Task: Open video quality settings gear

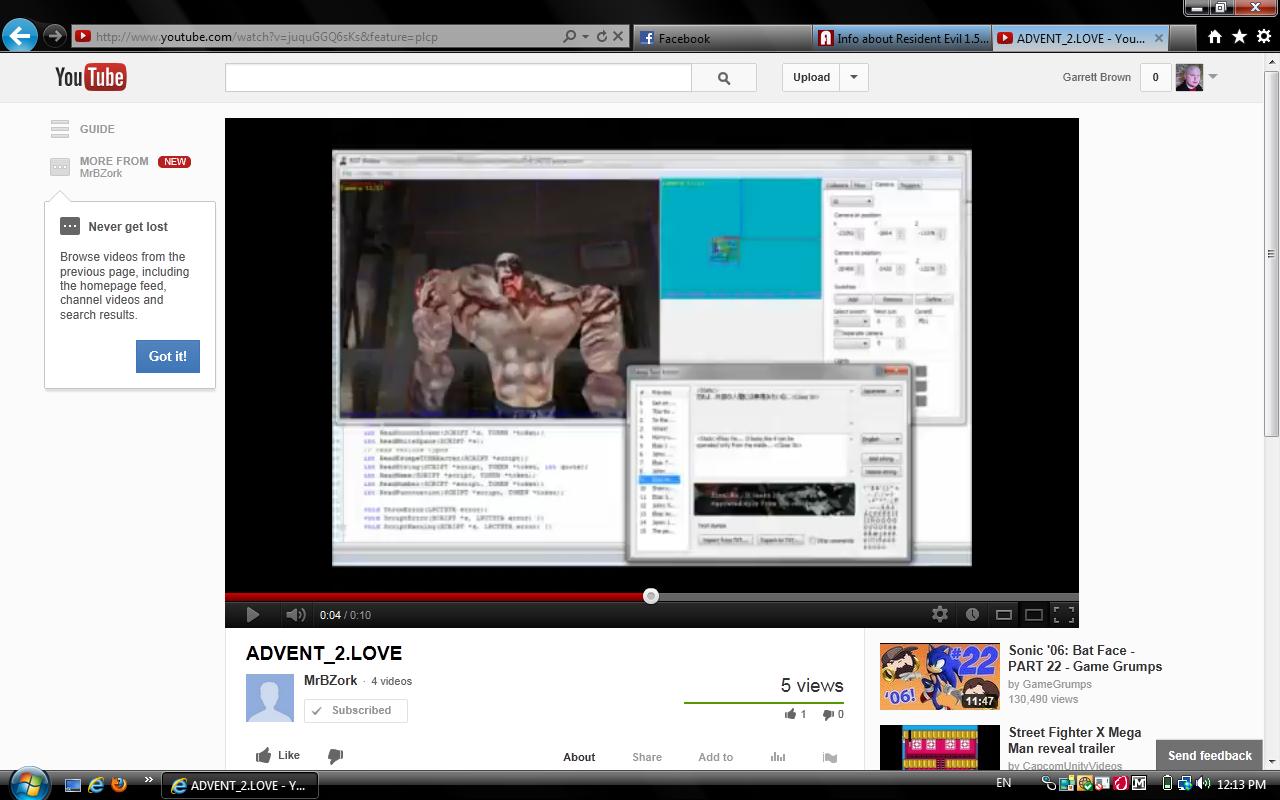Action: [940, 614]
